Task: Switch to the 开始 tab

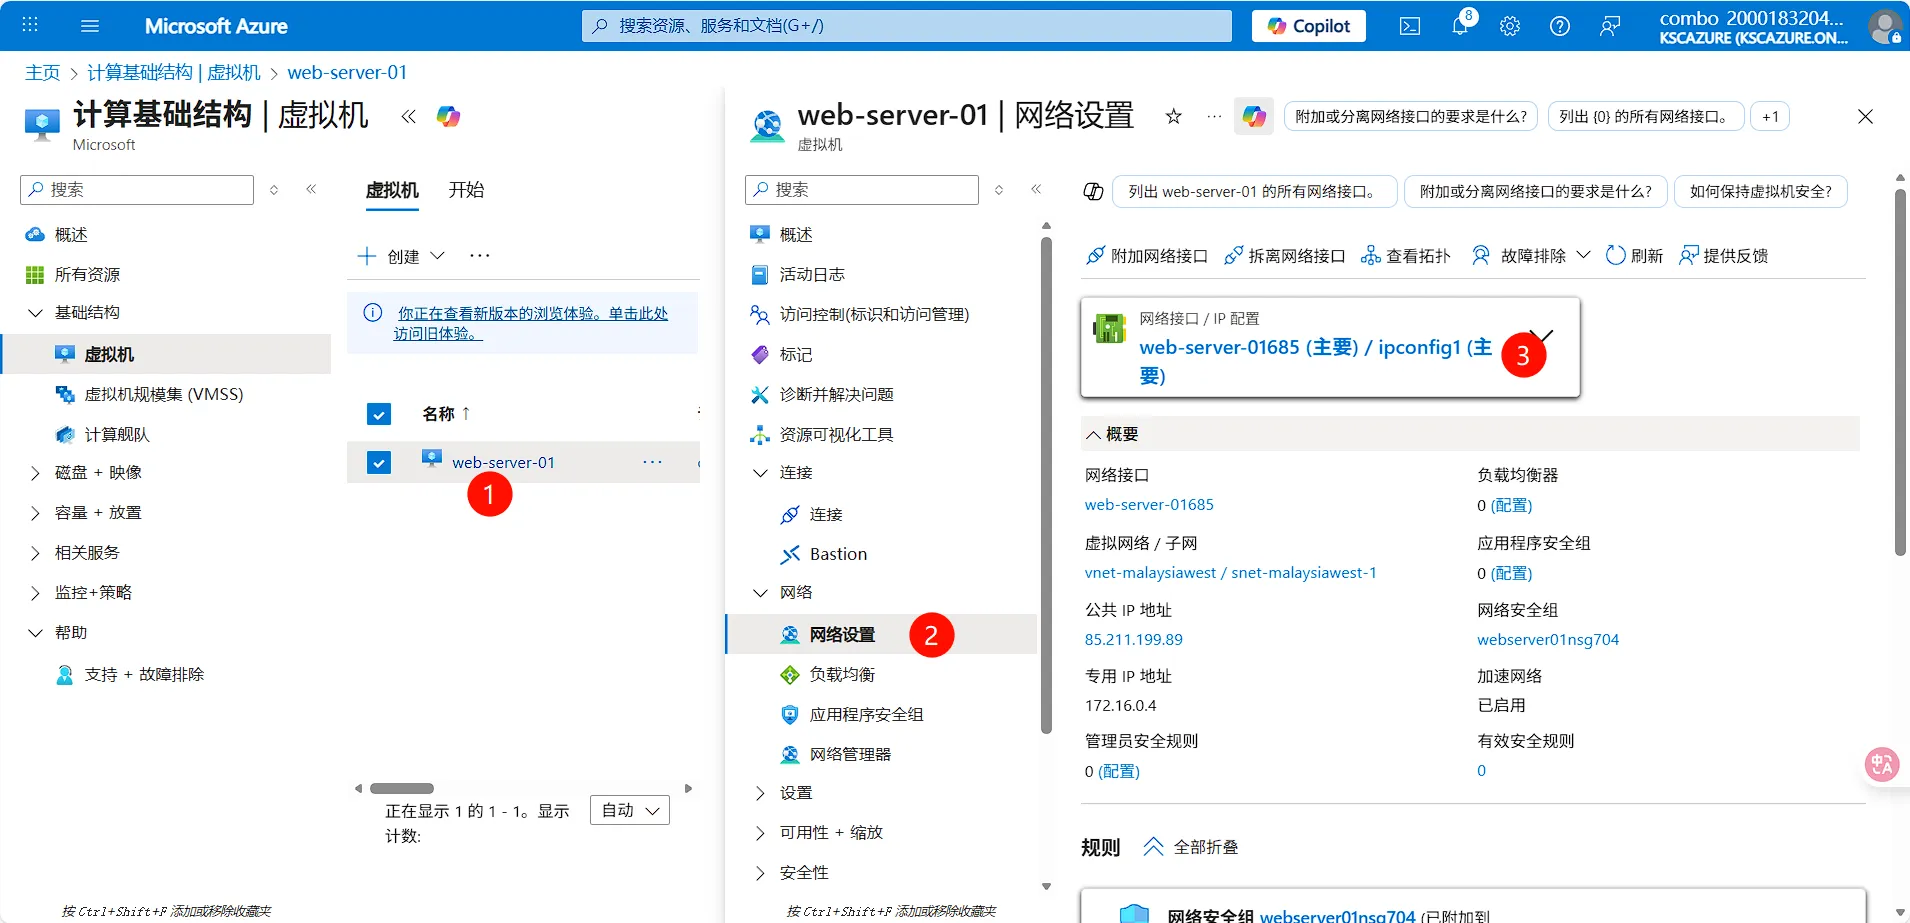Action: tap(465, 190)
